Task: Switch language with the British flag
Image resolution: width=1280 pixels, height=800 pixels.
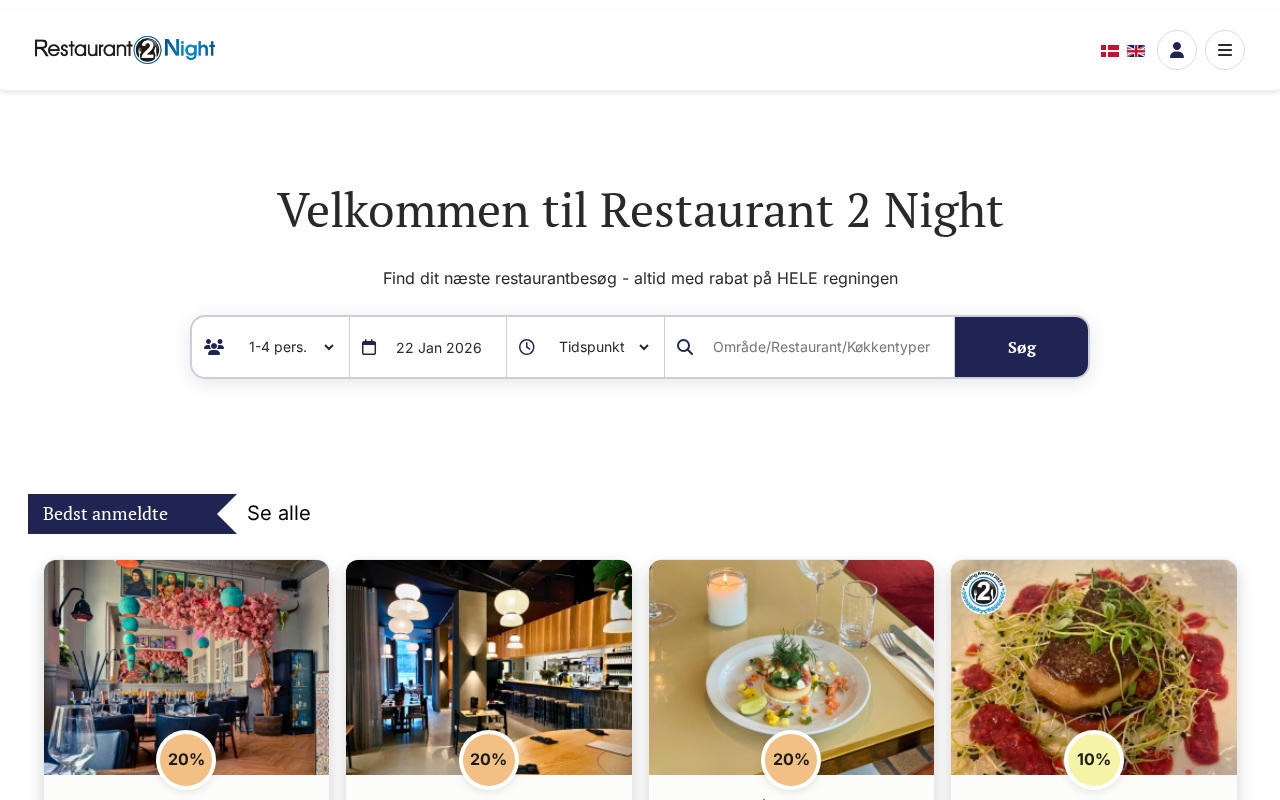Action: [x=1136, y=51]
